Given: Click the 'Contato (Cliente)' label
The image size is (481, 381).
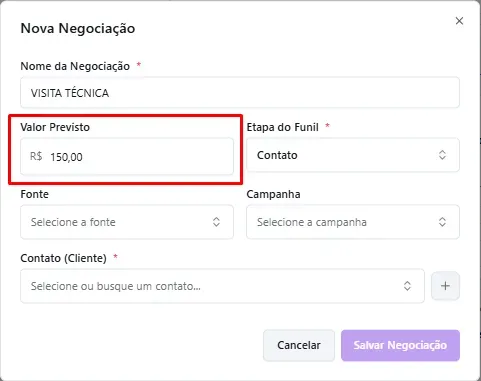Looking at the screenshot, I should 63,258.
